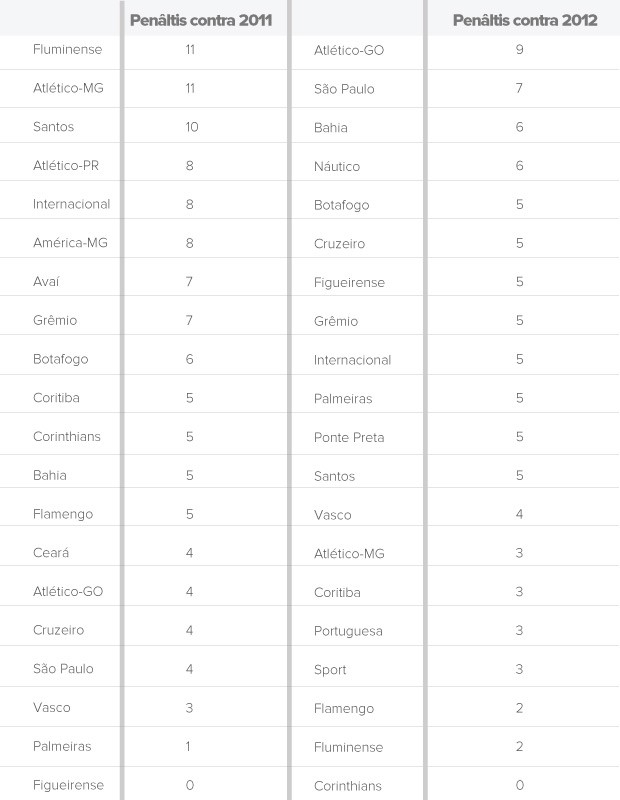Select Fluminense in the 2011 list
This screenshot has width=620, height=800.
67,49
